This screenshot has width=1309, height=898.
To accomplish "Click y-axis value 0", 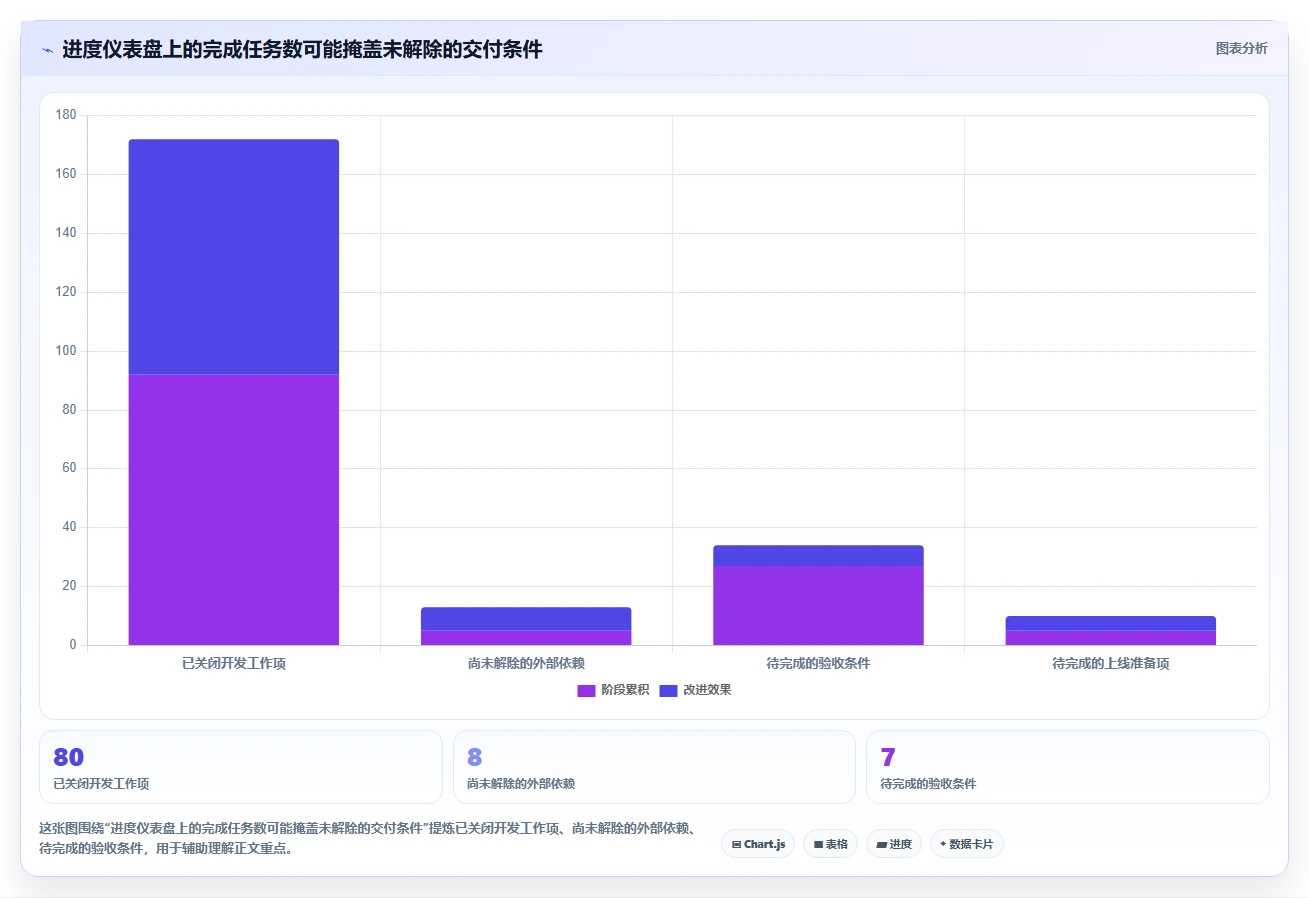I will click(x=73, y=645).
